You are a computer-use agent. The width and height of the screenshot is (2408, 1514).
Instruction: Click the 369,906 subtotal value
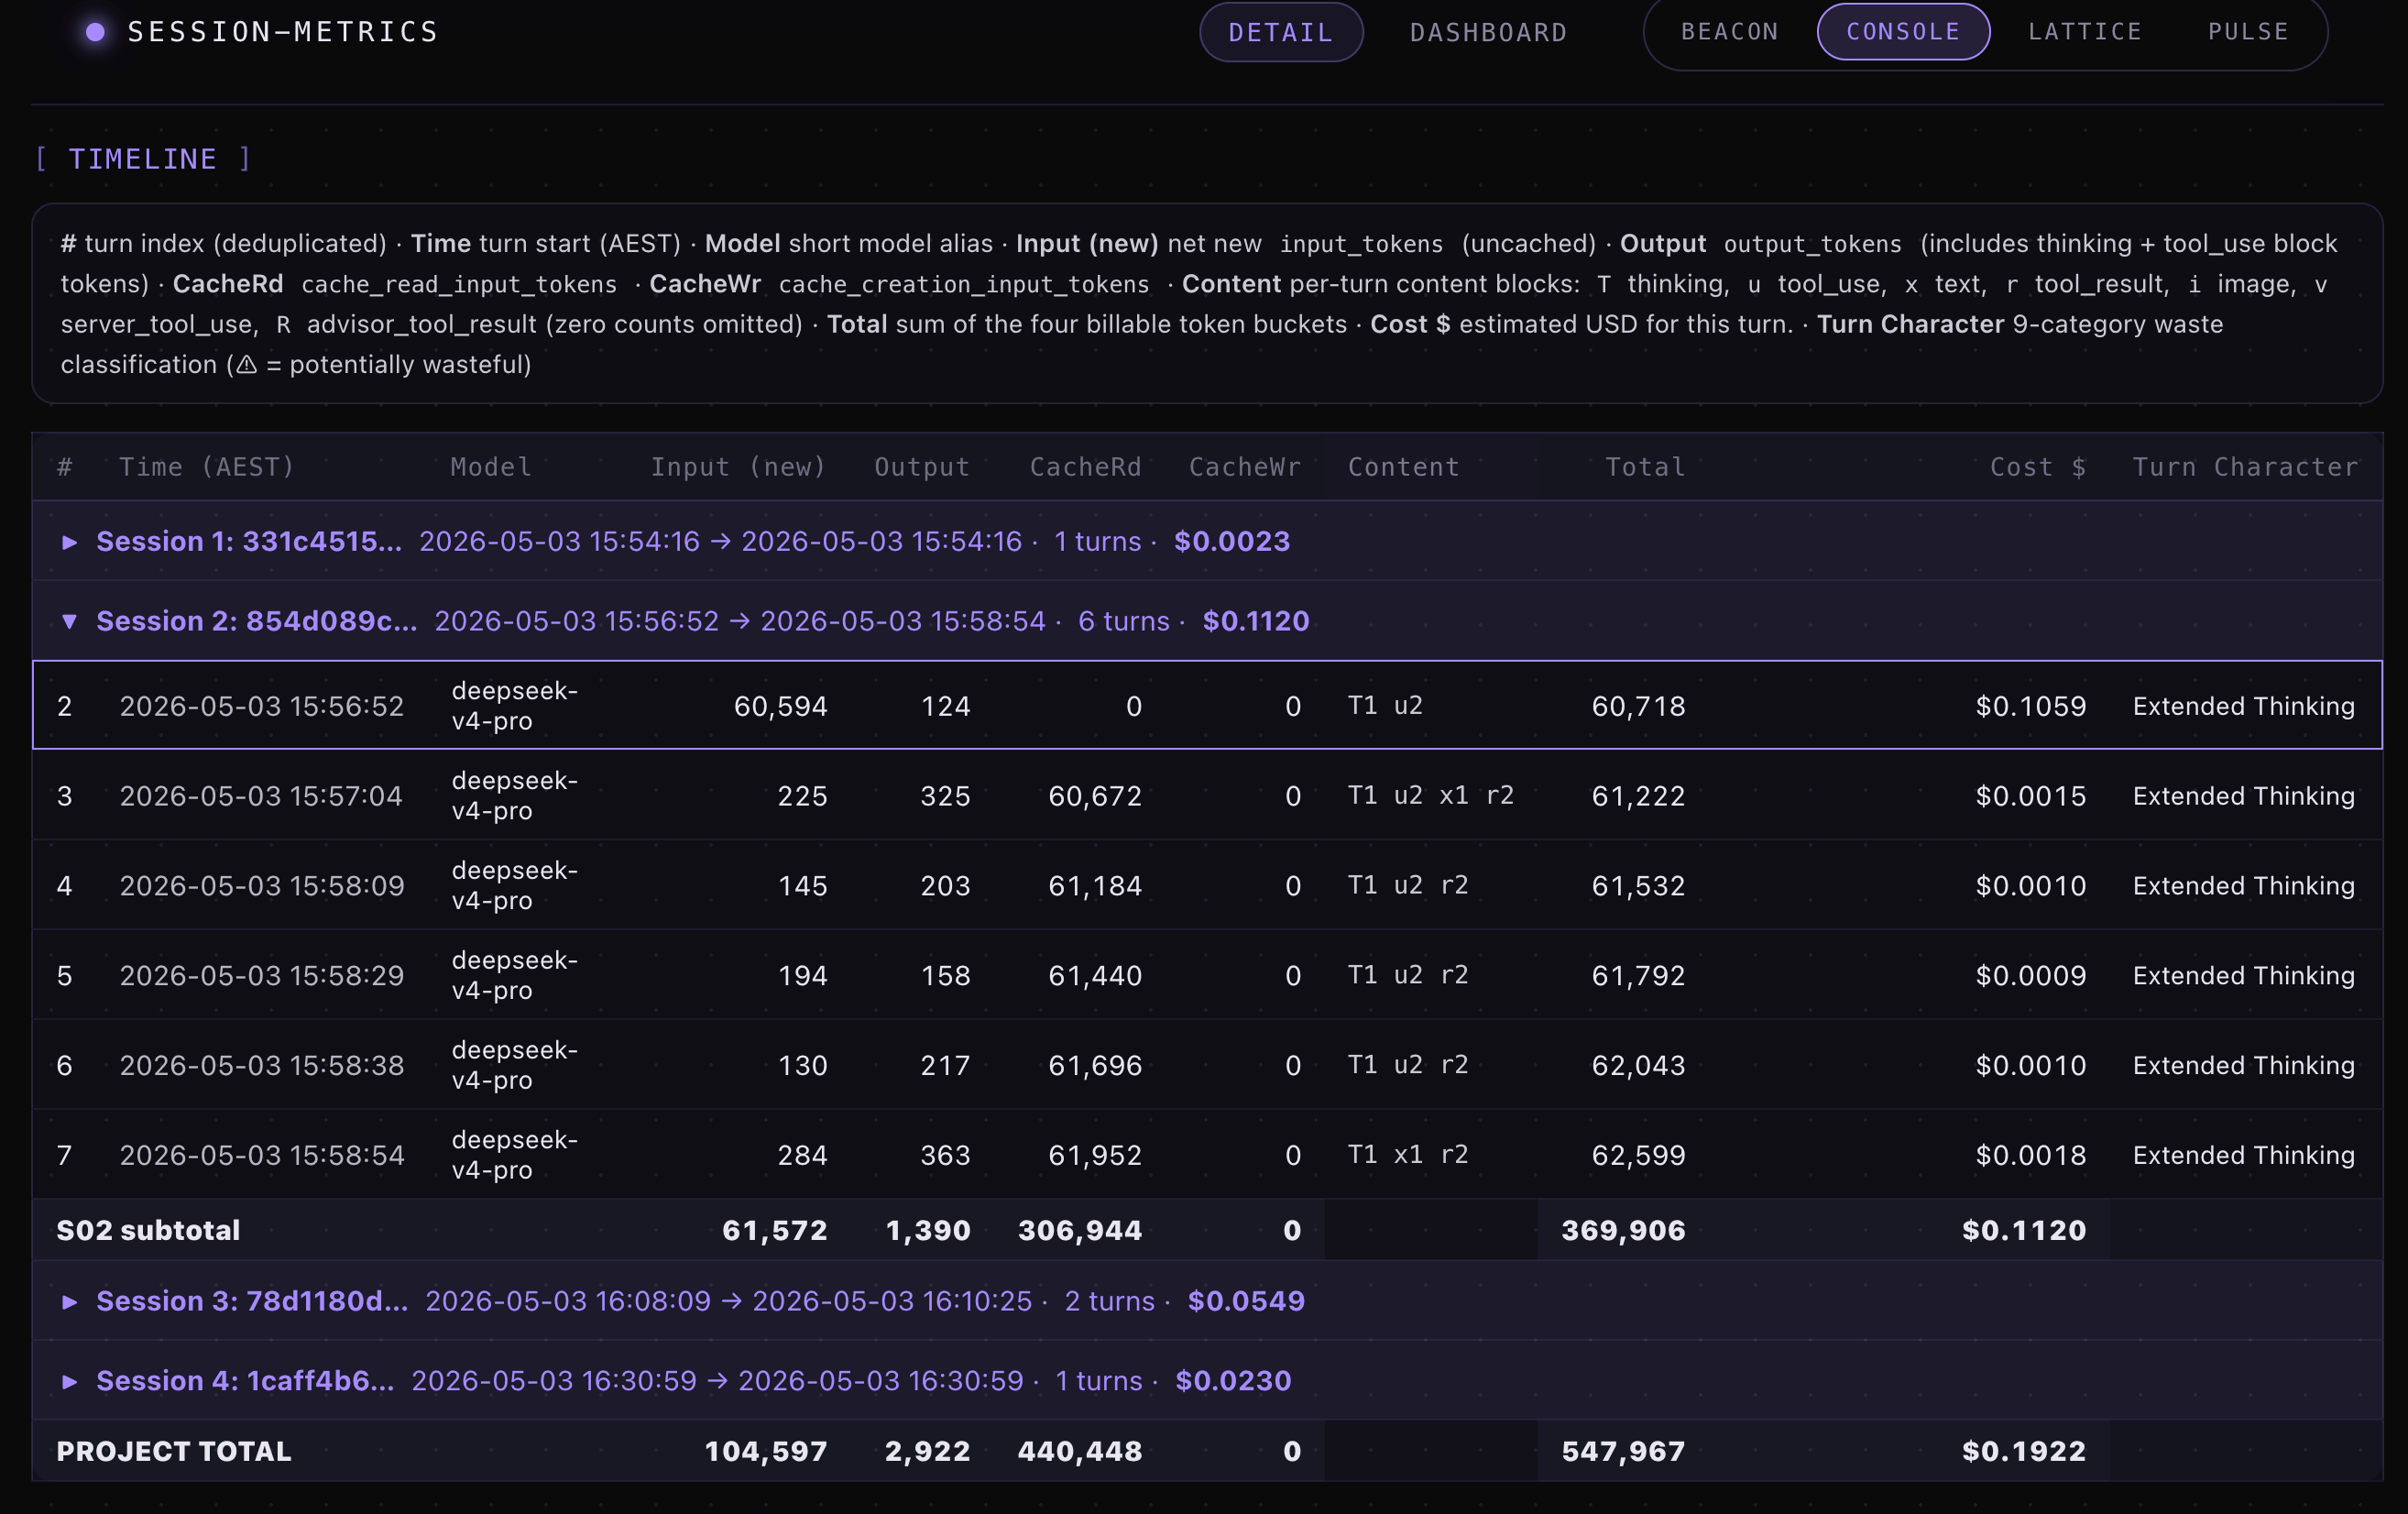pyautogui.click(x=1623, y=1231)
